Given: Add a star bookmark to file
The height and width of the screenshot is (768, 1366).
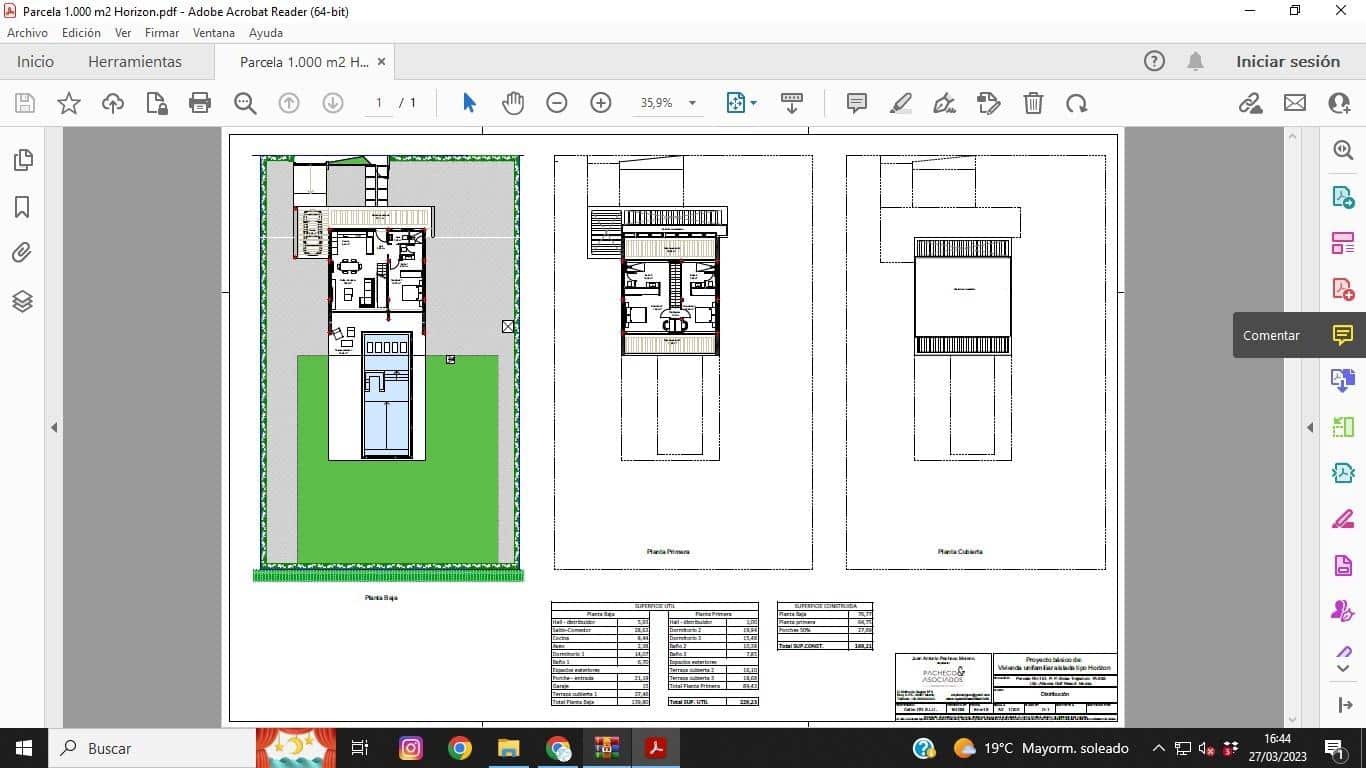Looking at the screenshot, I should (69, 103).
